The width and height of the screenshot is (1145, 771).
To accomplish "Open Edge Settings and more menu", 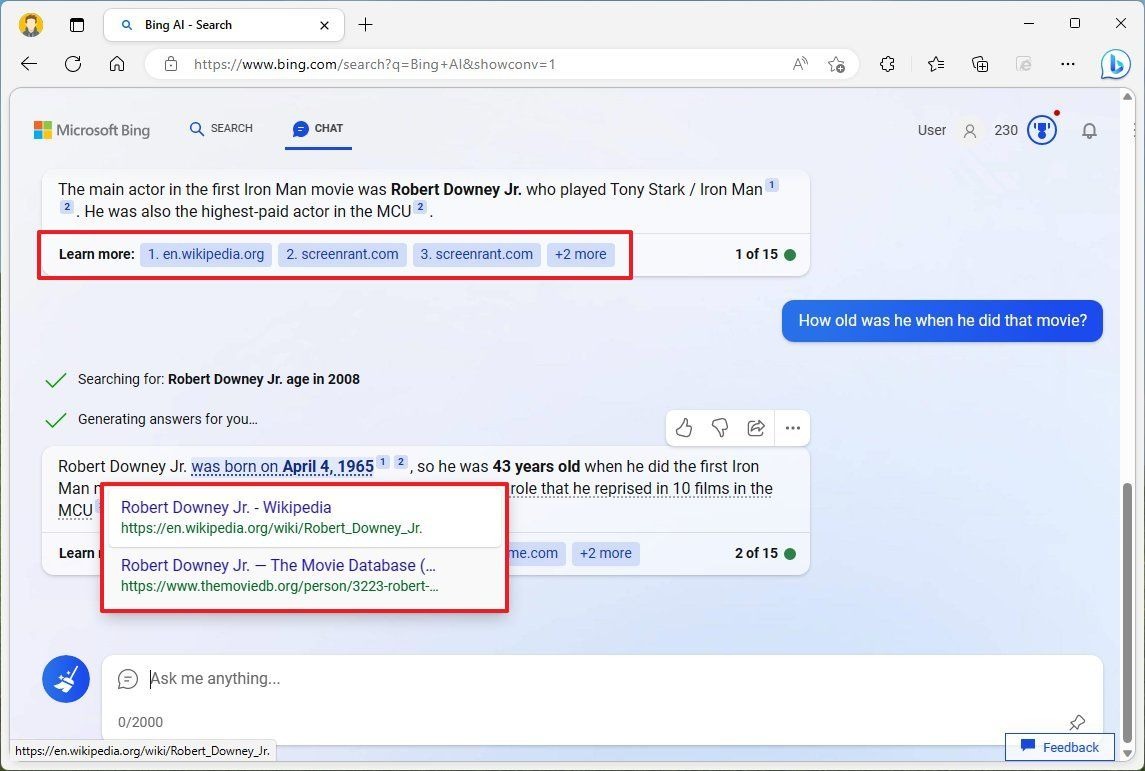I will point(1068,64).
